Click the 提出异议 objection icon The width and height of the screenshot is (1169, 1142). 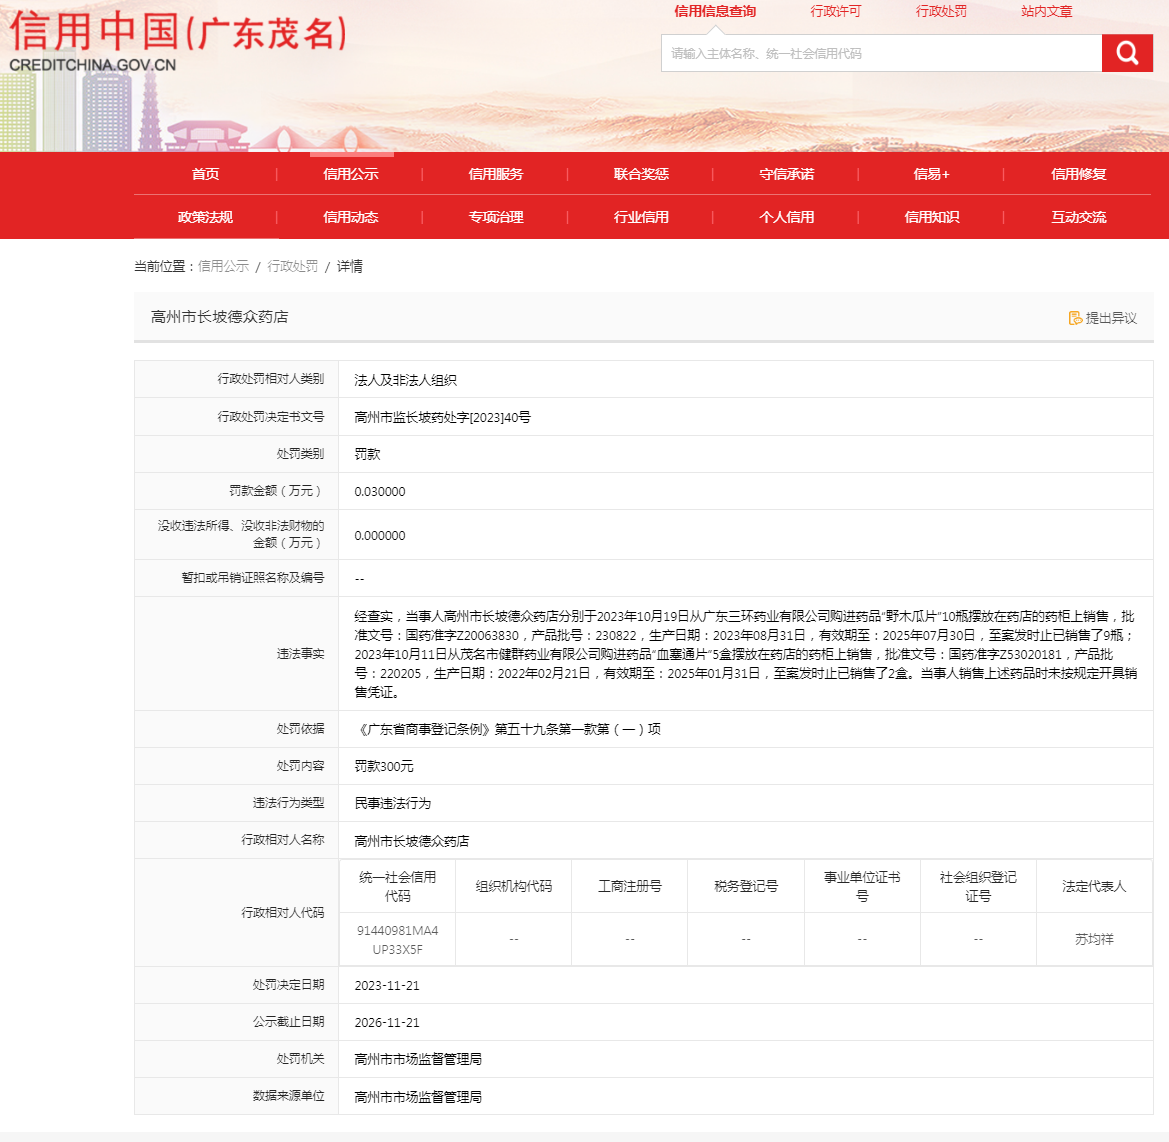click(1075, 318)
